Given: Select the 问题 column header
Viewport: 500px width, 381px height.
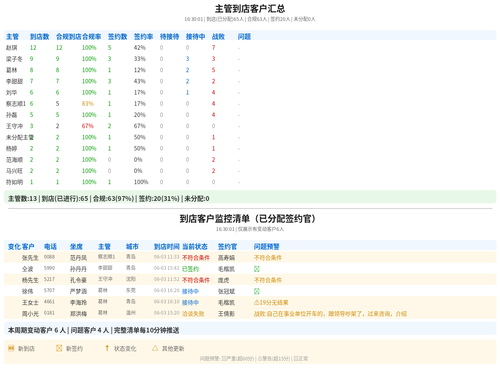Looking at the screenshot, I should click(244, 36).
